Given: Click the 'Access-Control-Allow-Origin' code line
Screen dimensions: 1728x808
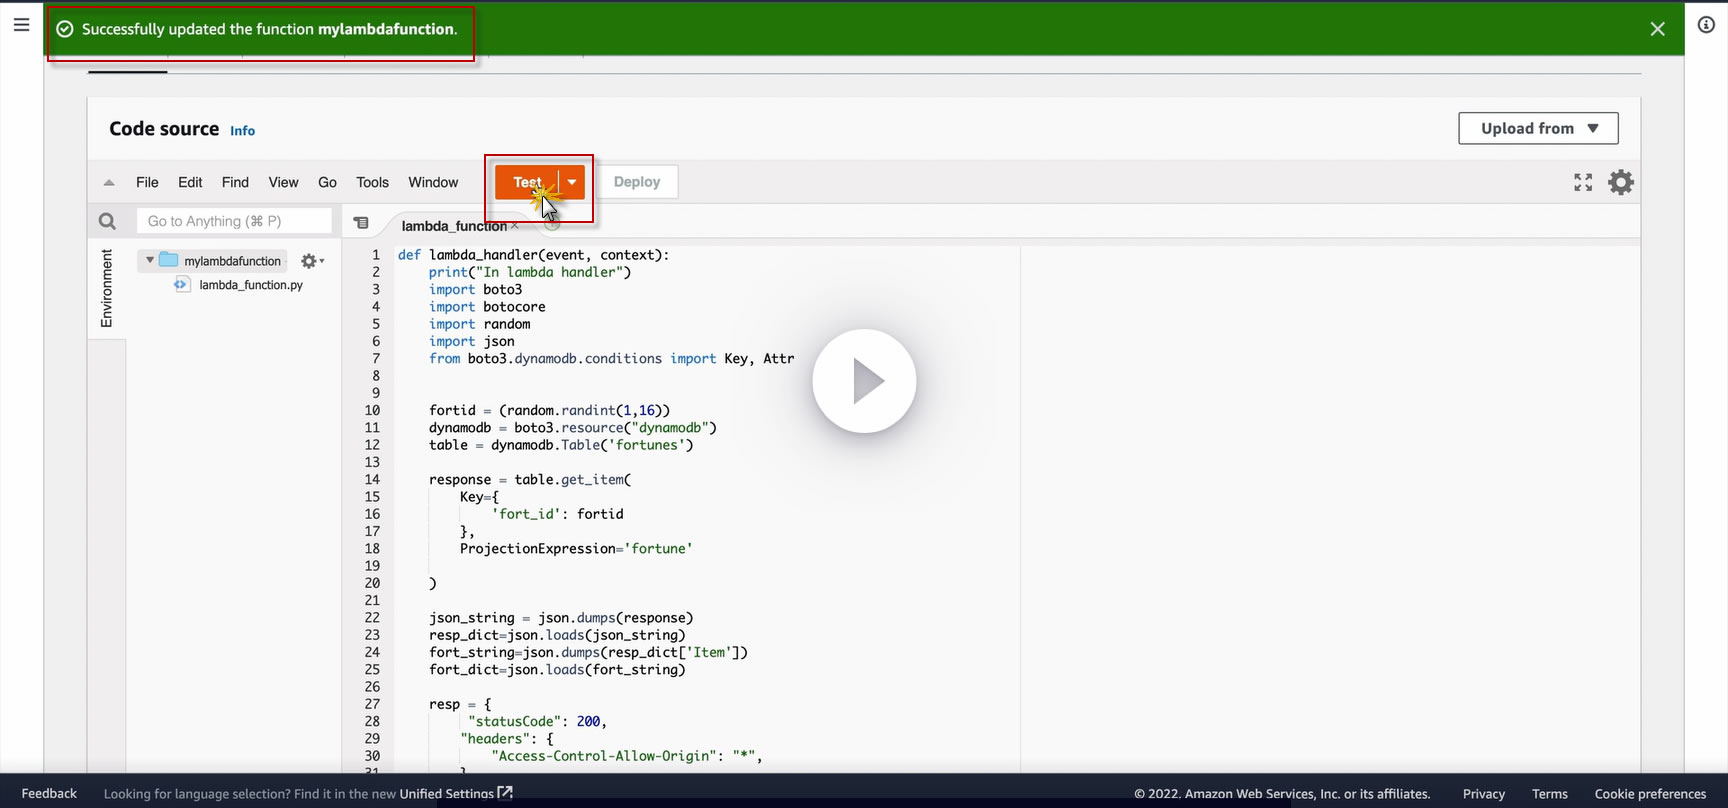Looking at the screenshot, I should tap(627, 756).
